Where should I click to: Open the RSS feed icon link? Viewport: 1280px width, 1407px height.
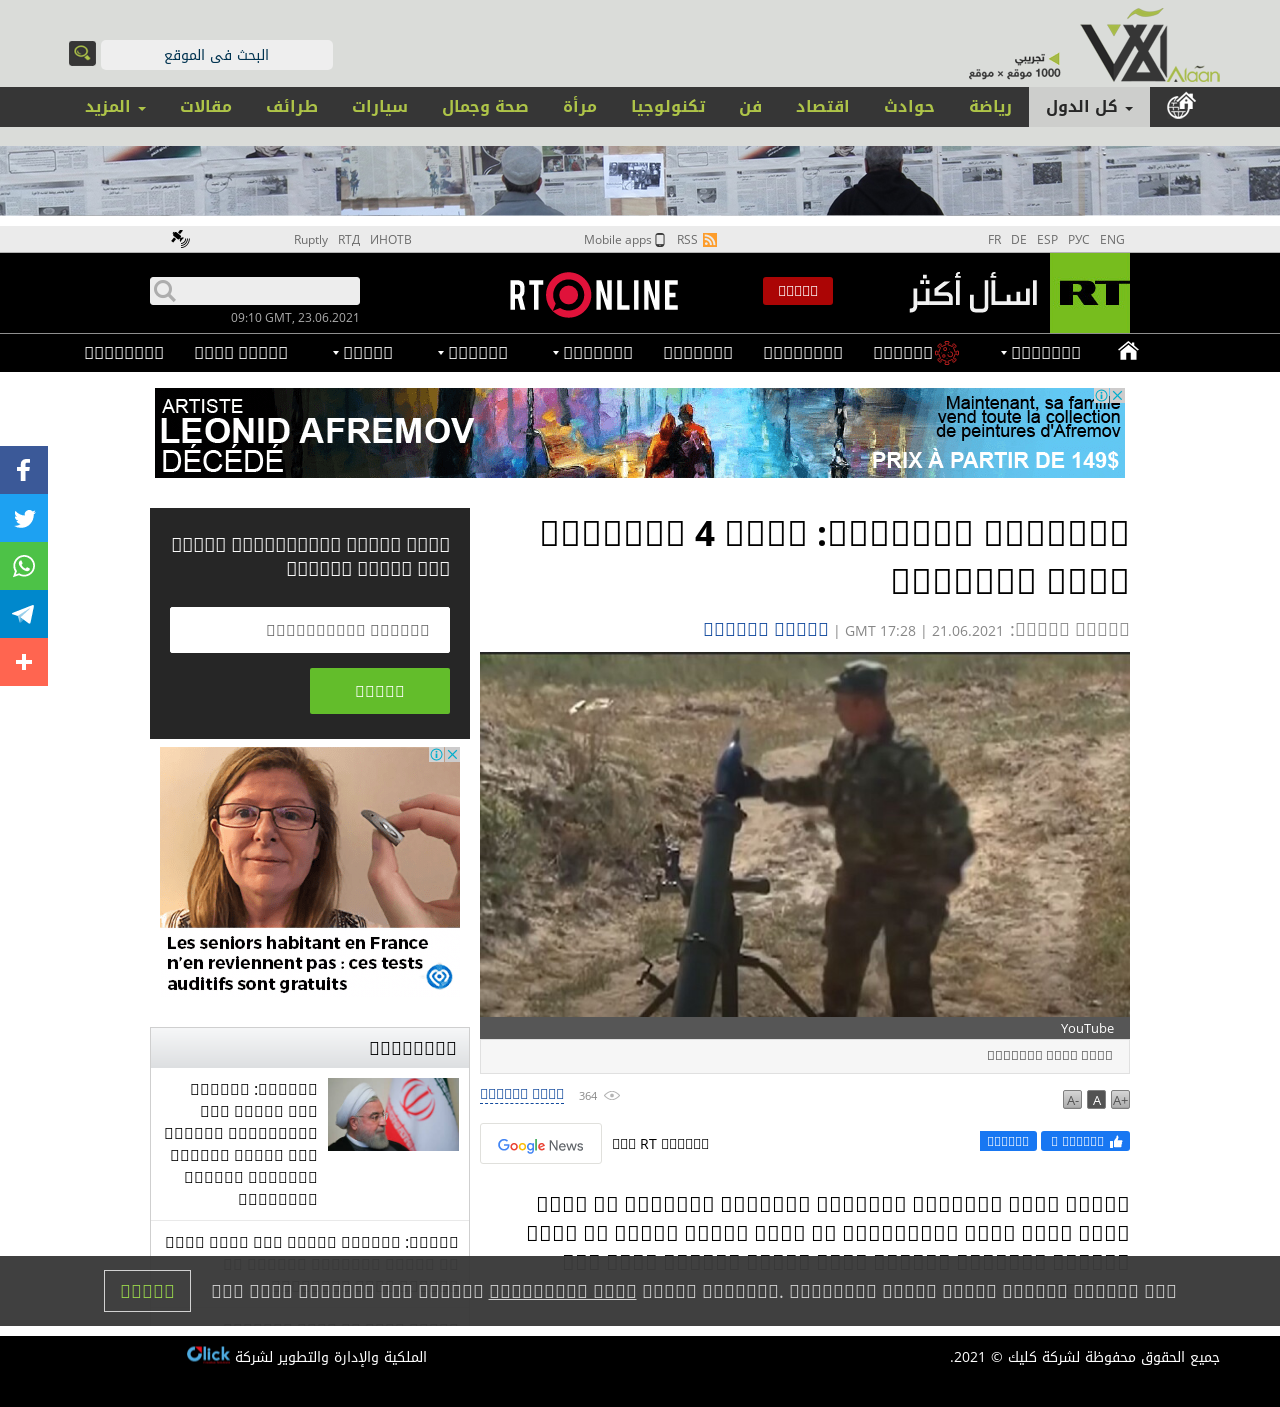[x=710, y=240]
